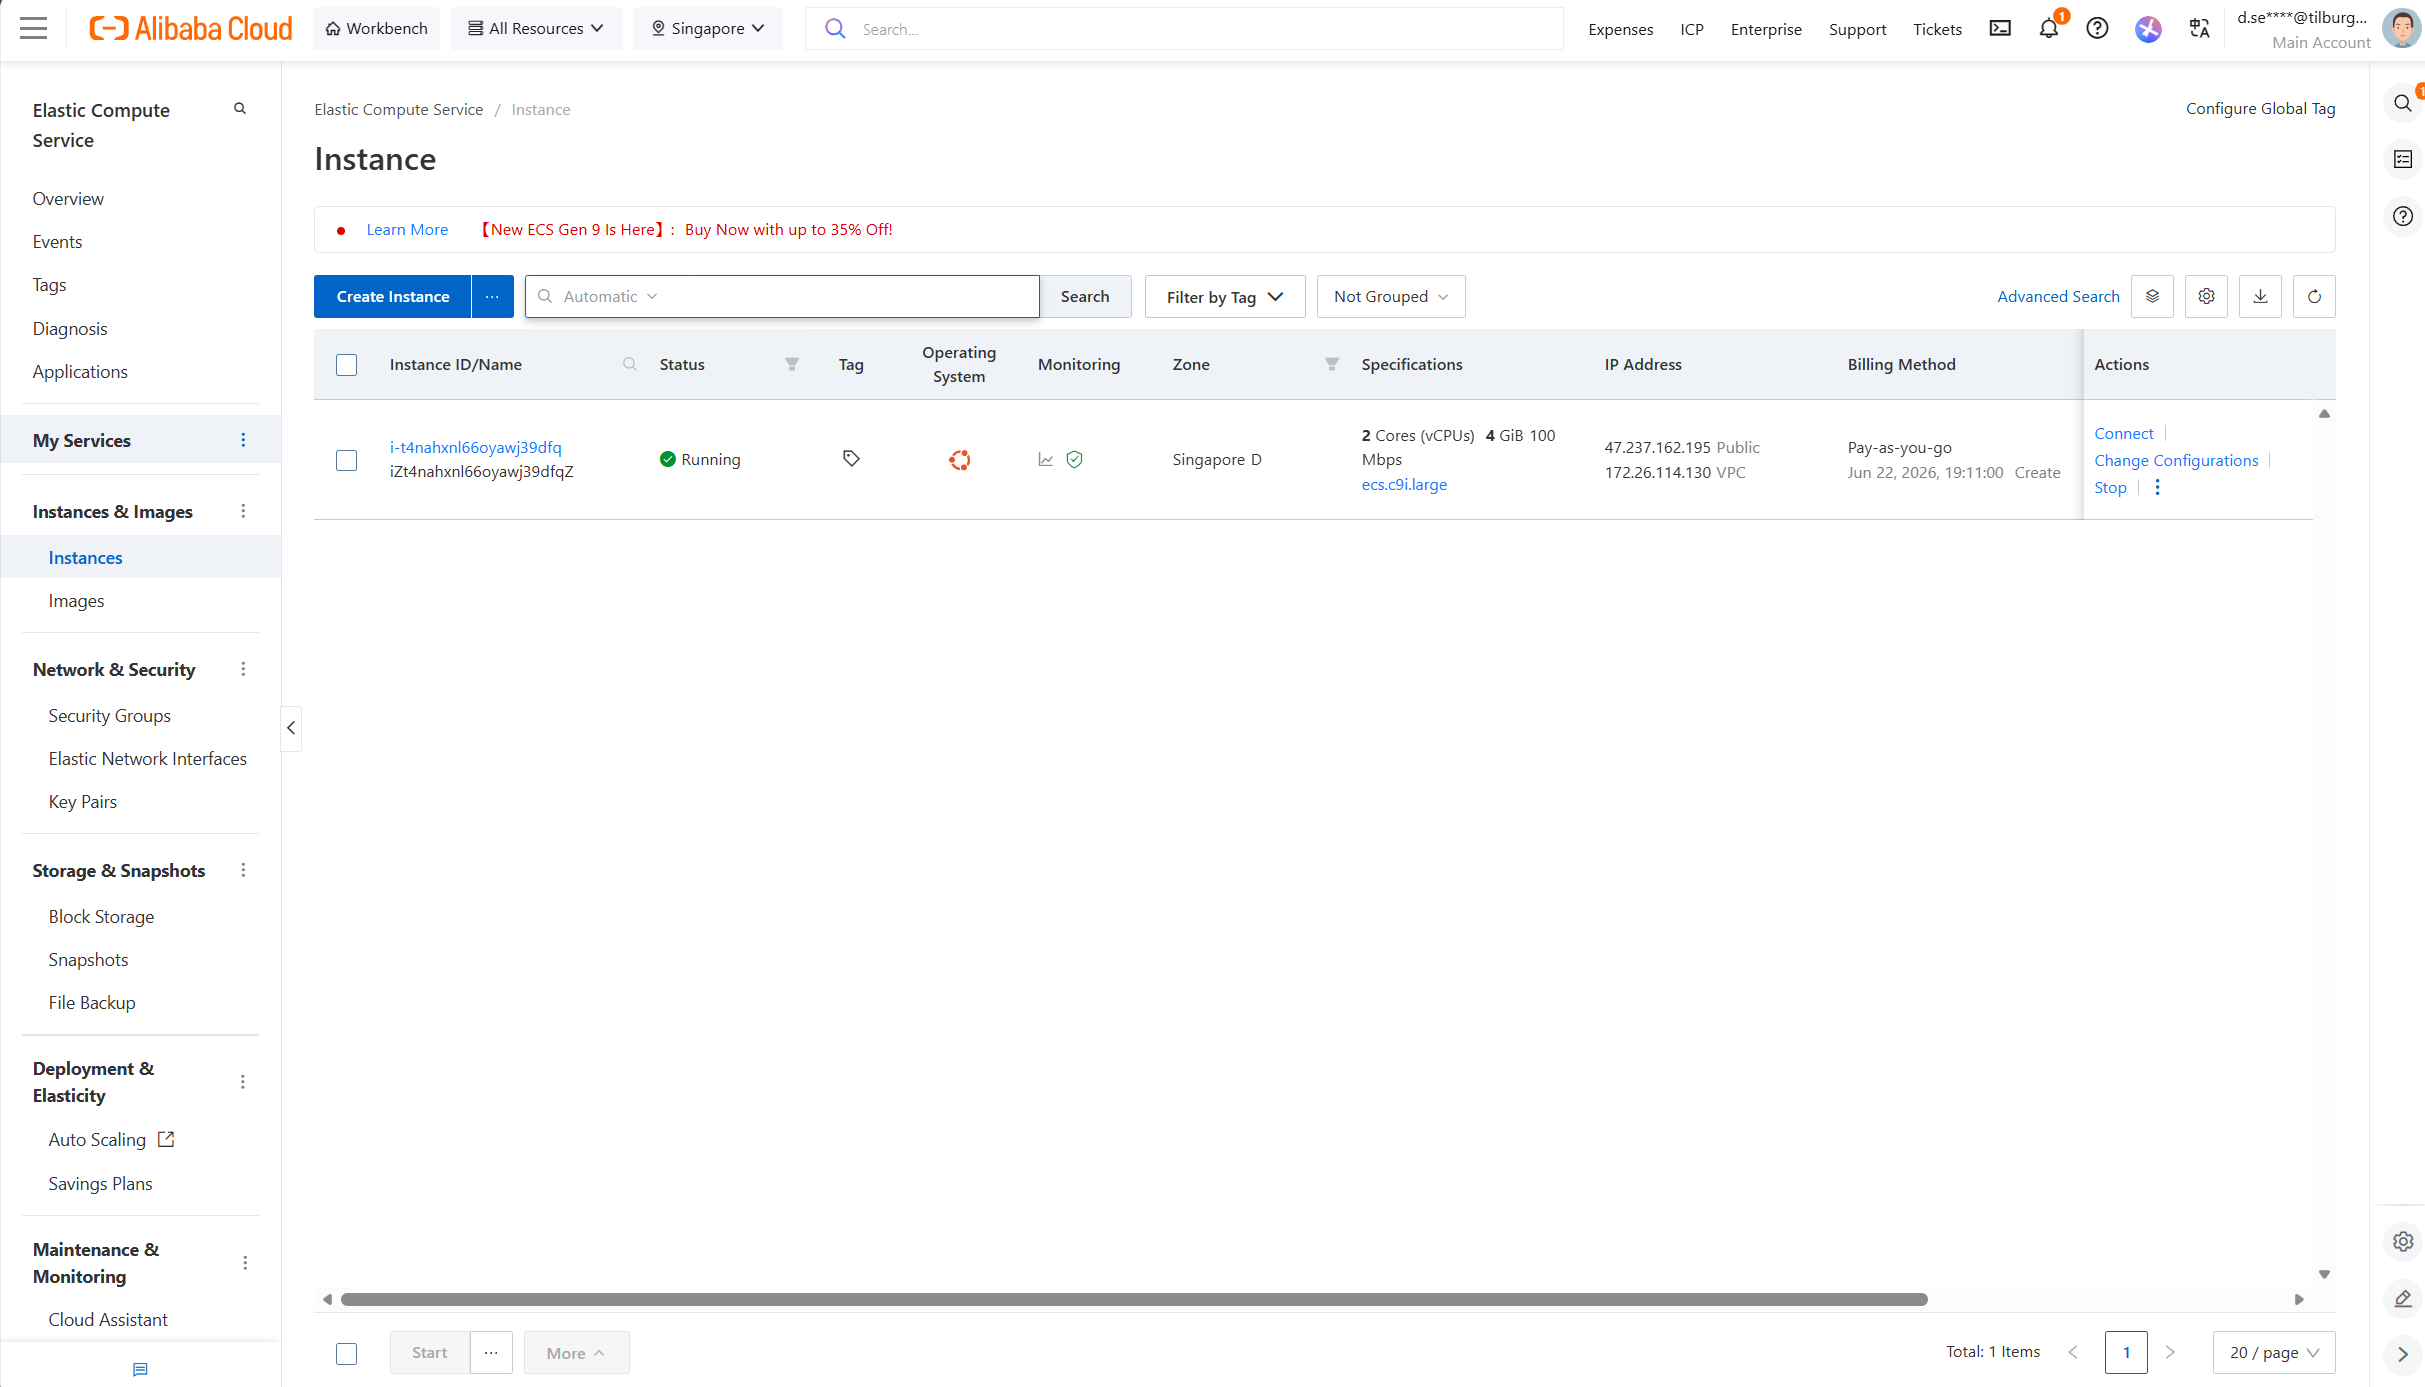The width and height of the screenshot is (2425, 1387).
Task: Go to Overview in sidebar
Action: pos(68,198)
